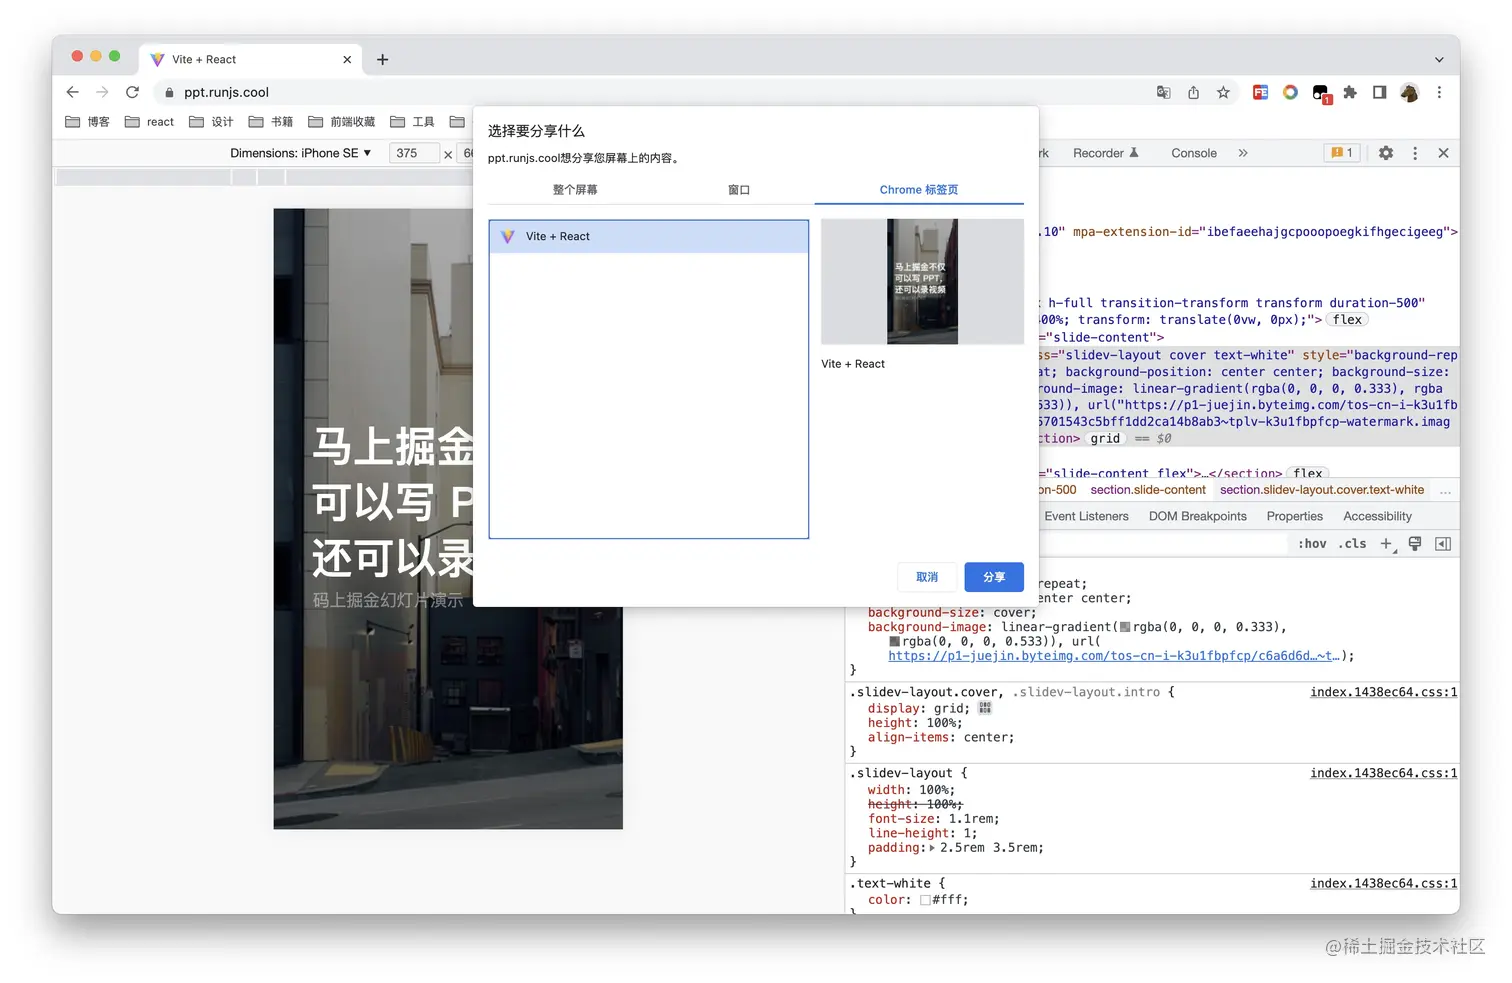
Task: Reload the ppt.runjs.cool page
Action: [132, 92]
